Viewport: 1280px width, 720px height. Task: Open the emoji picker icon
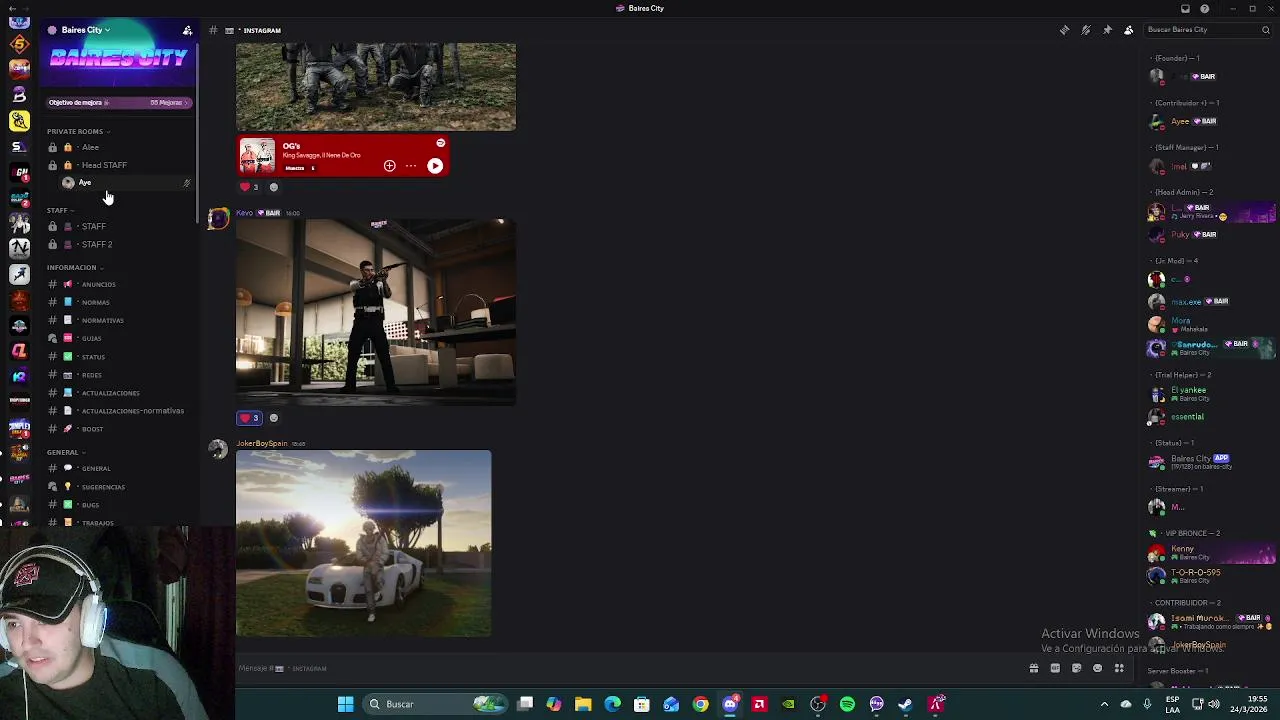[x=1097, y=668]
